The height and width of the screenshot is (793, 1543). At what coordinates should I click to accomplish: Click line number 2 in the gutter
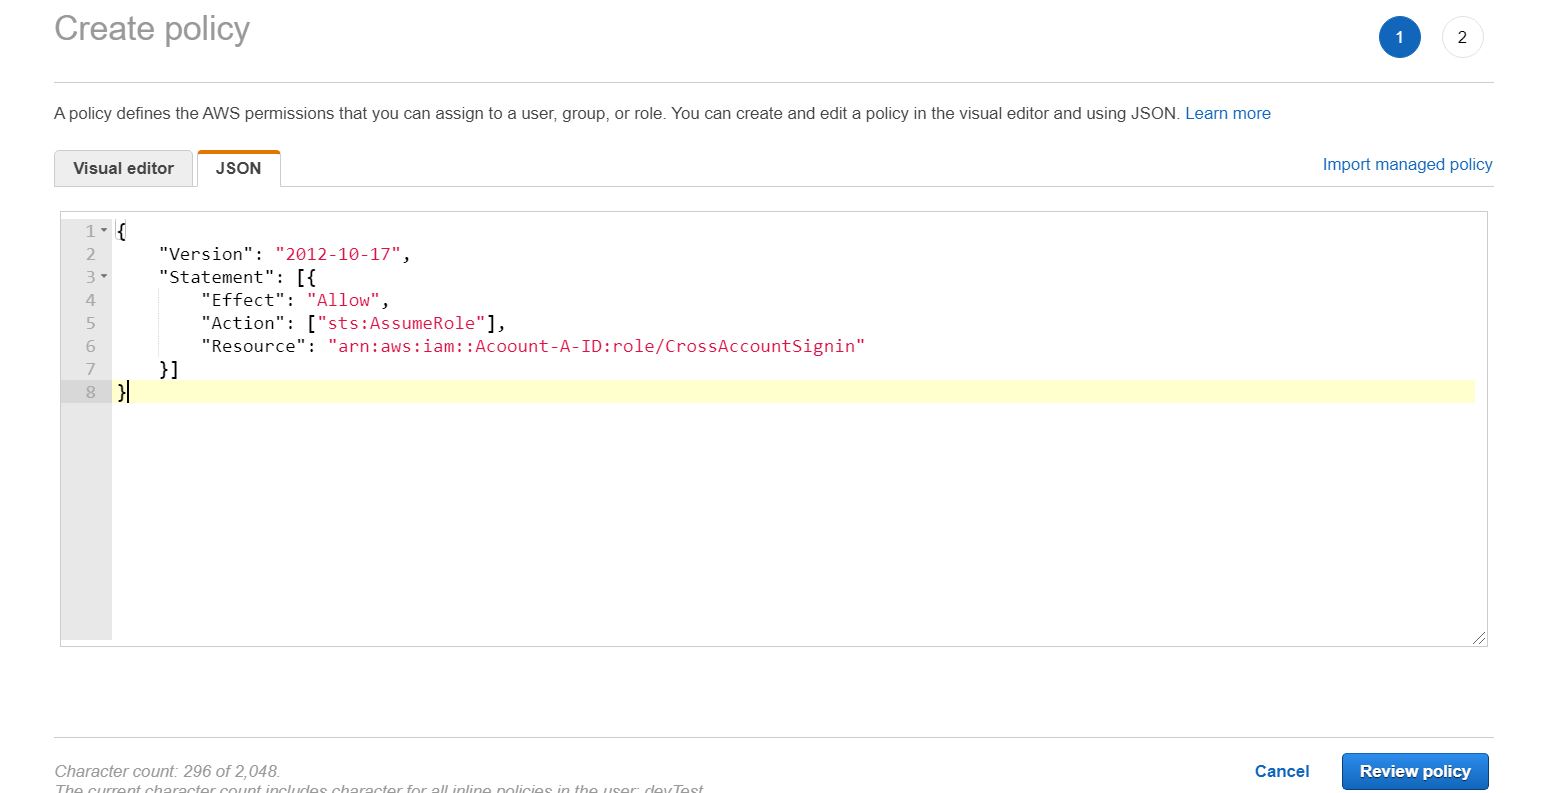90,254
